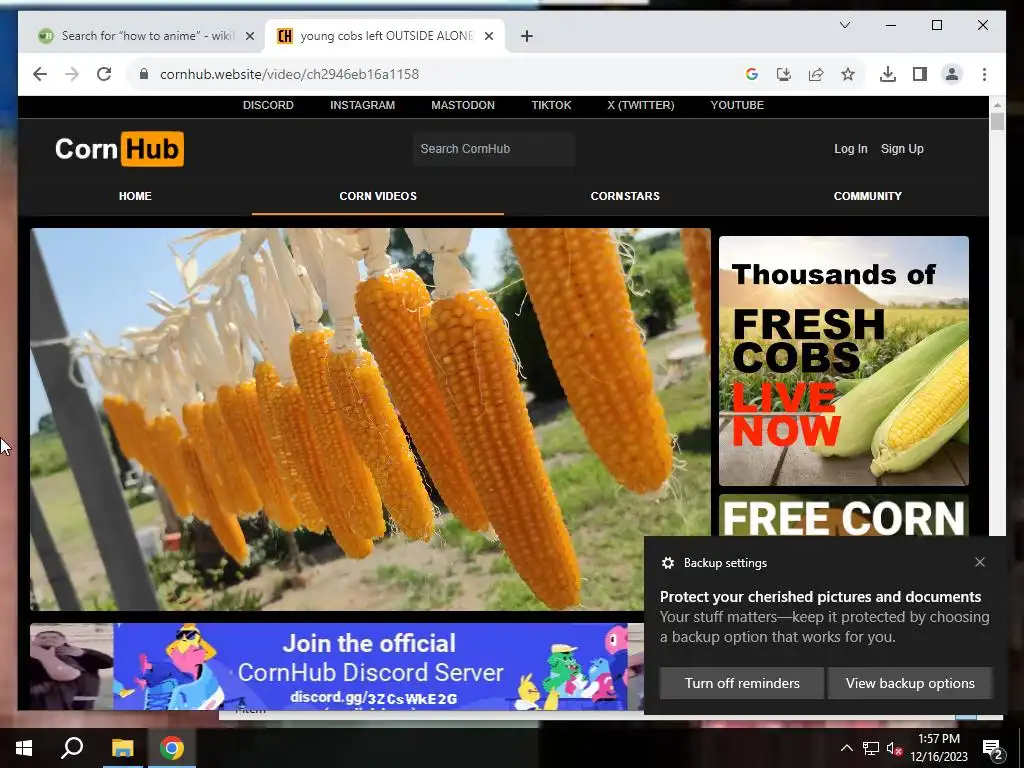Screen dimensions: 1024x768
Task: Bookmark this tab with the star
Action: [x=848, y=74]
